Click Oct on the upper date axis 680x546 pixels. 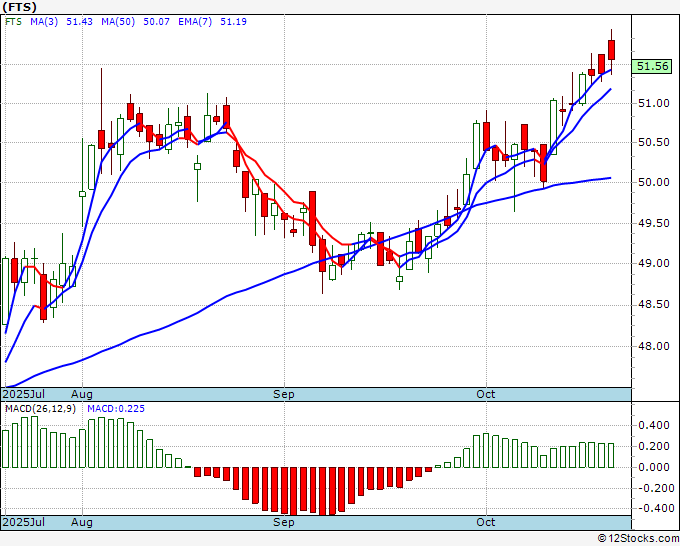coord(485,394)
